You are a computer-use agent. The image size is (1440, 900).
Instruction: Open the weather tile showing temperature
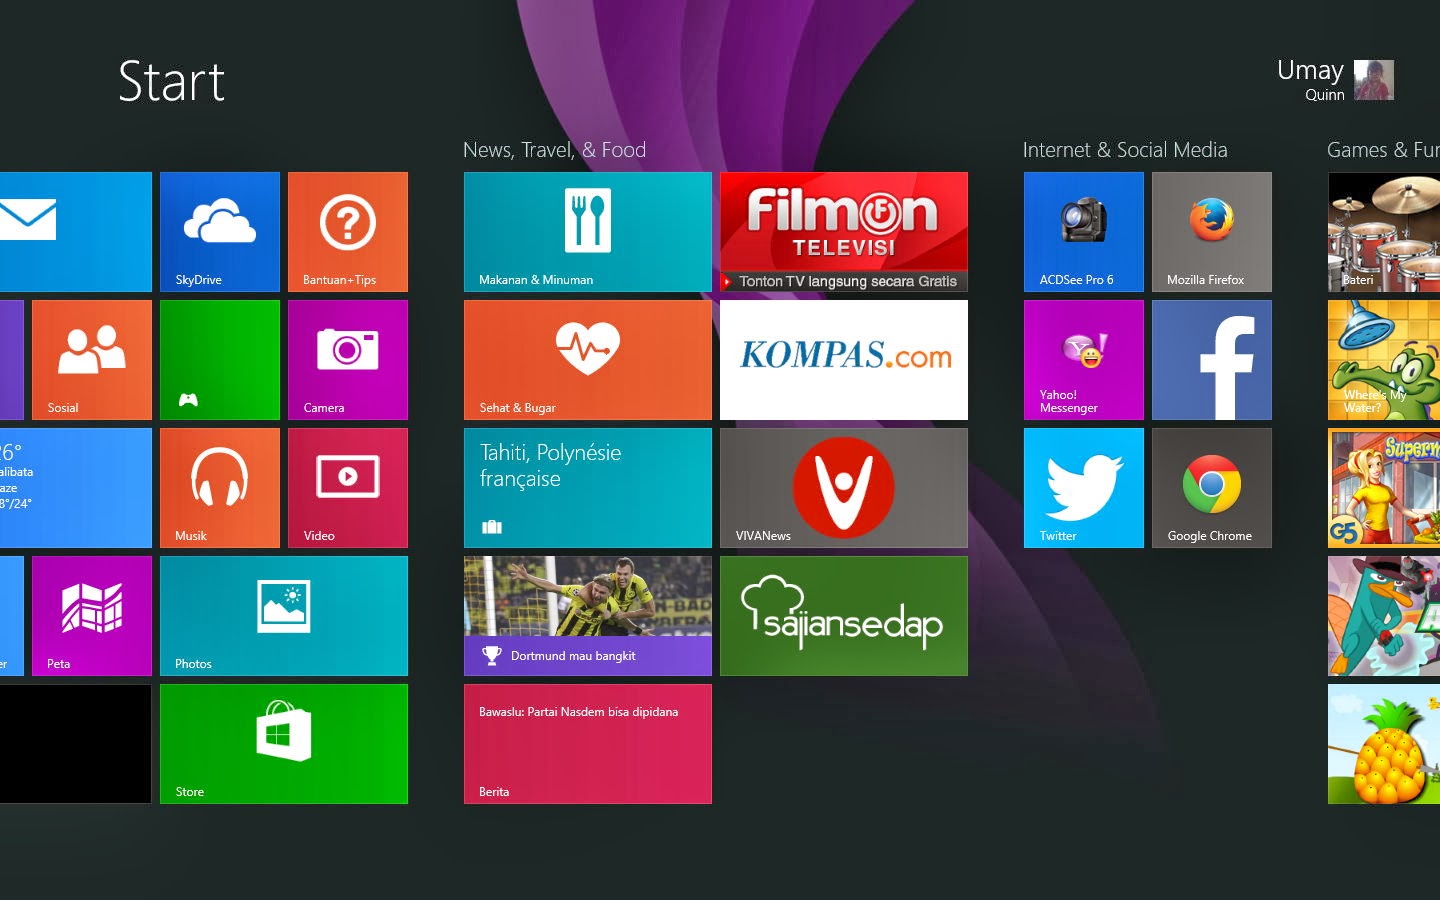(75, 488)
